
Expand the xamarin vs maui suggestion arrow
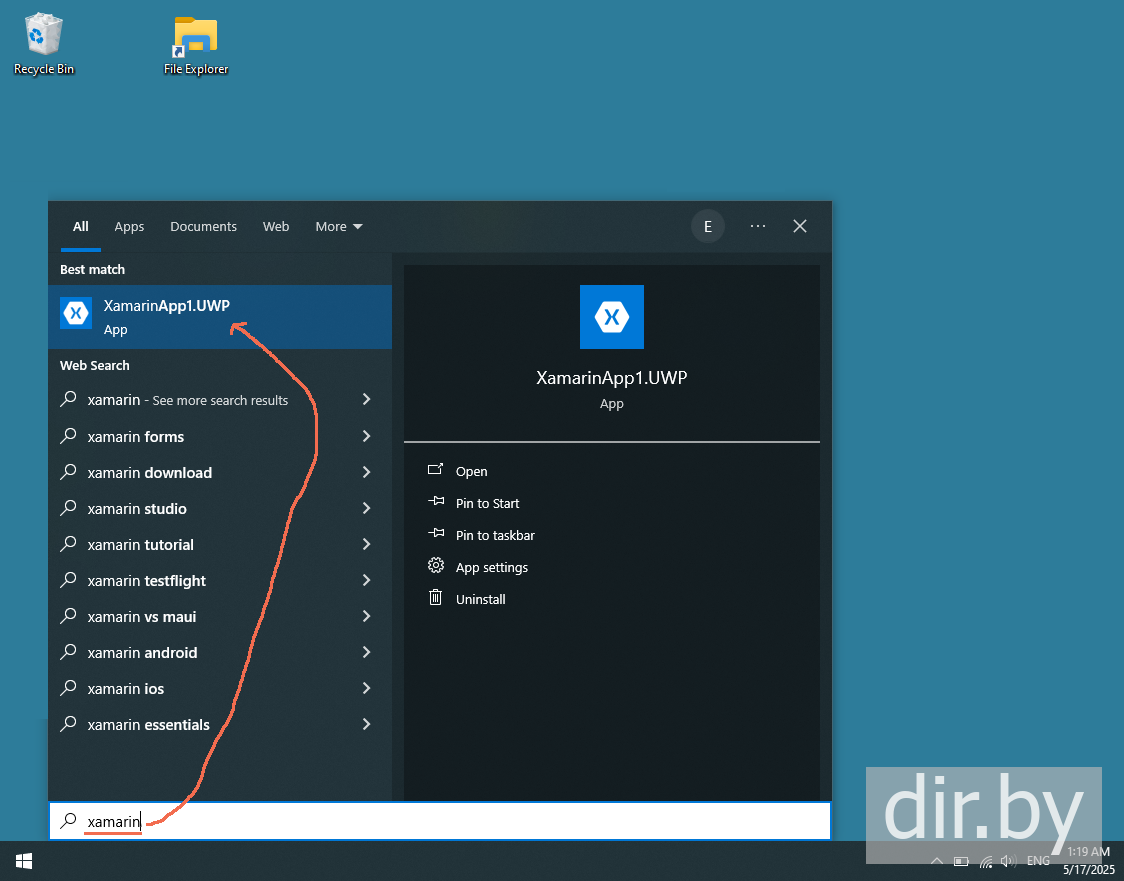[x=366, y=616]
